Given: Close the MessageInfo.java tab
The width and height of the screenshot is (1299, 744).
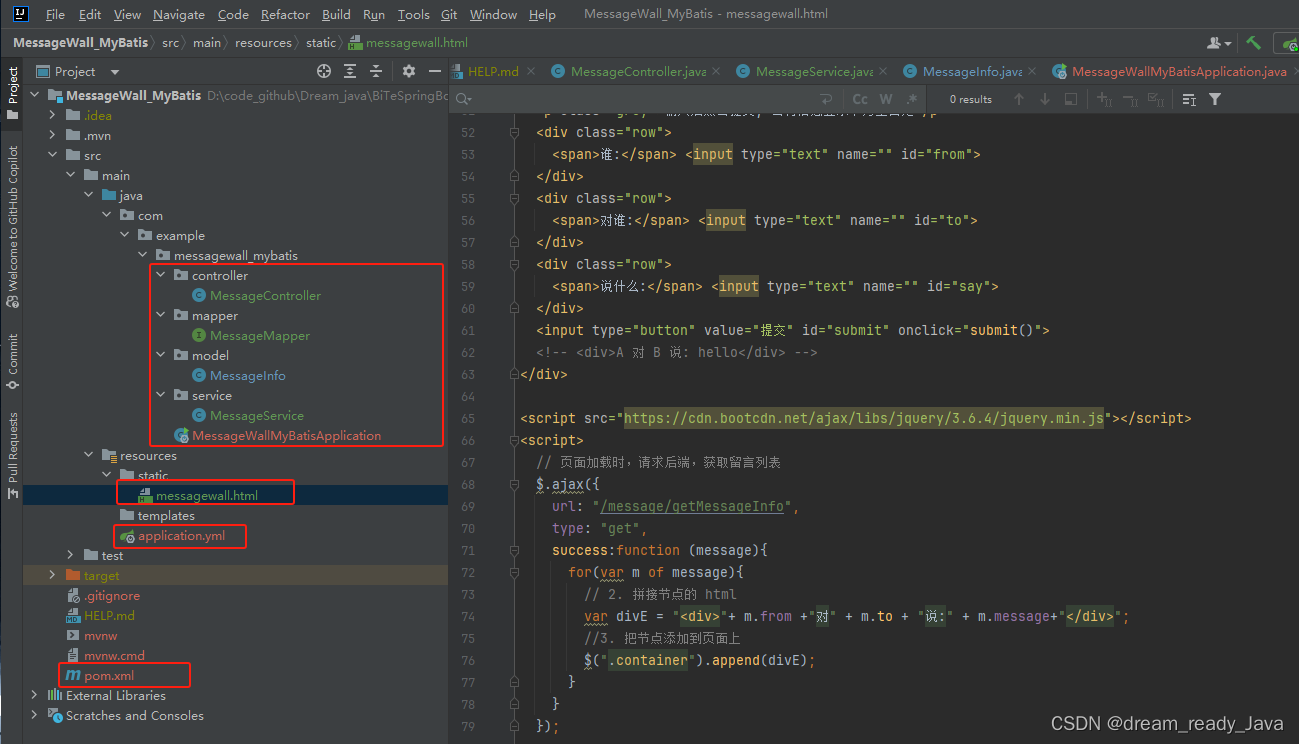Looking at the screenshot, I should 1033,71.
